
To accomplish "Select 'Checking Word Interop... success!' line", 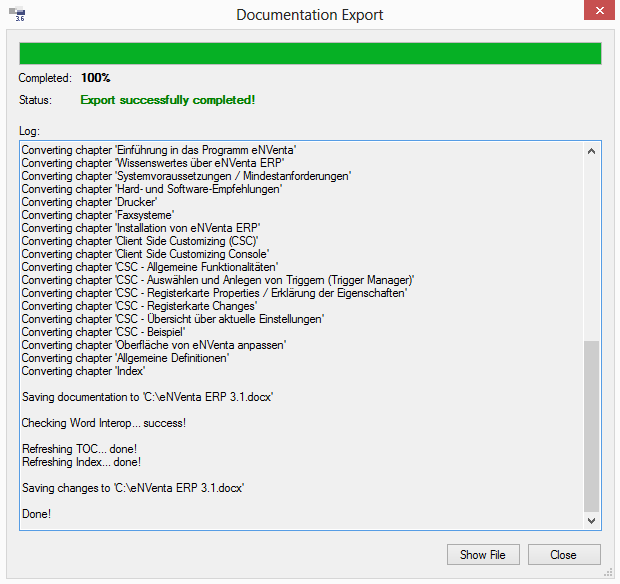I will tap(104, 423).
